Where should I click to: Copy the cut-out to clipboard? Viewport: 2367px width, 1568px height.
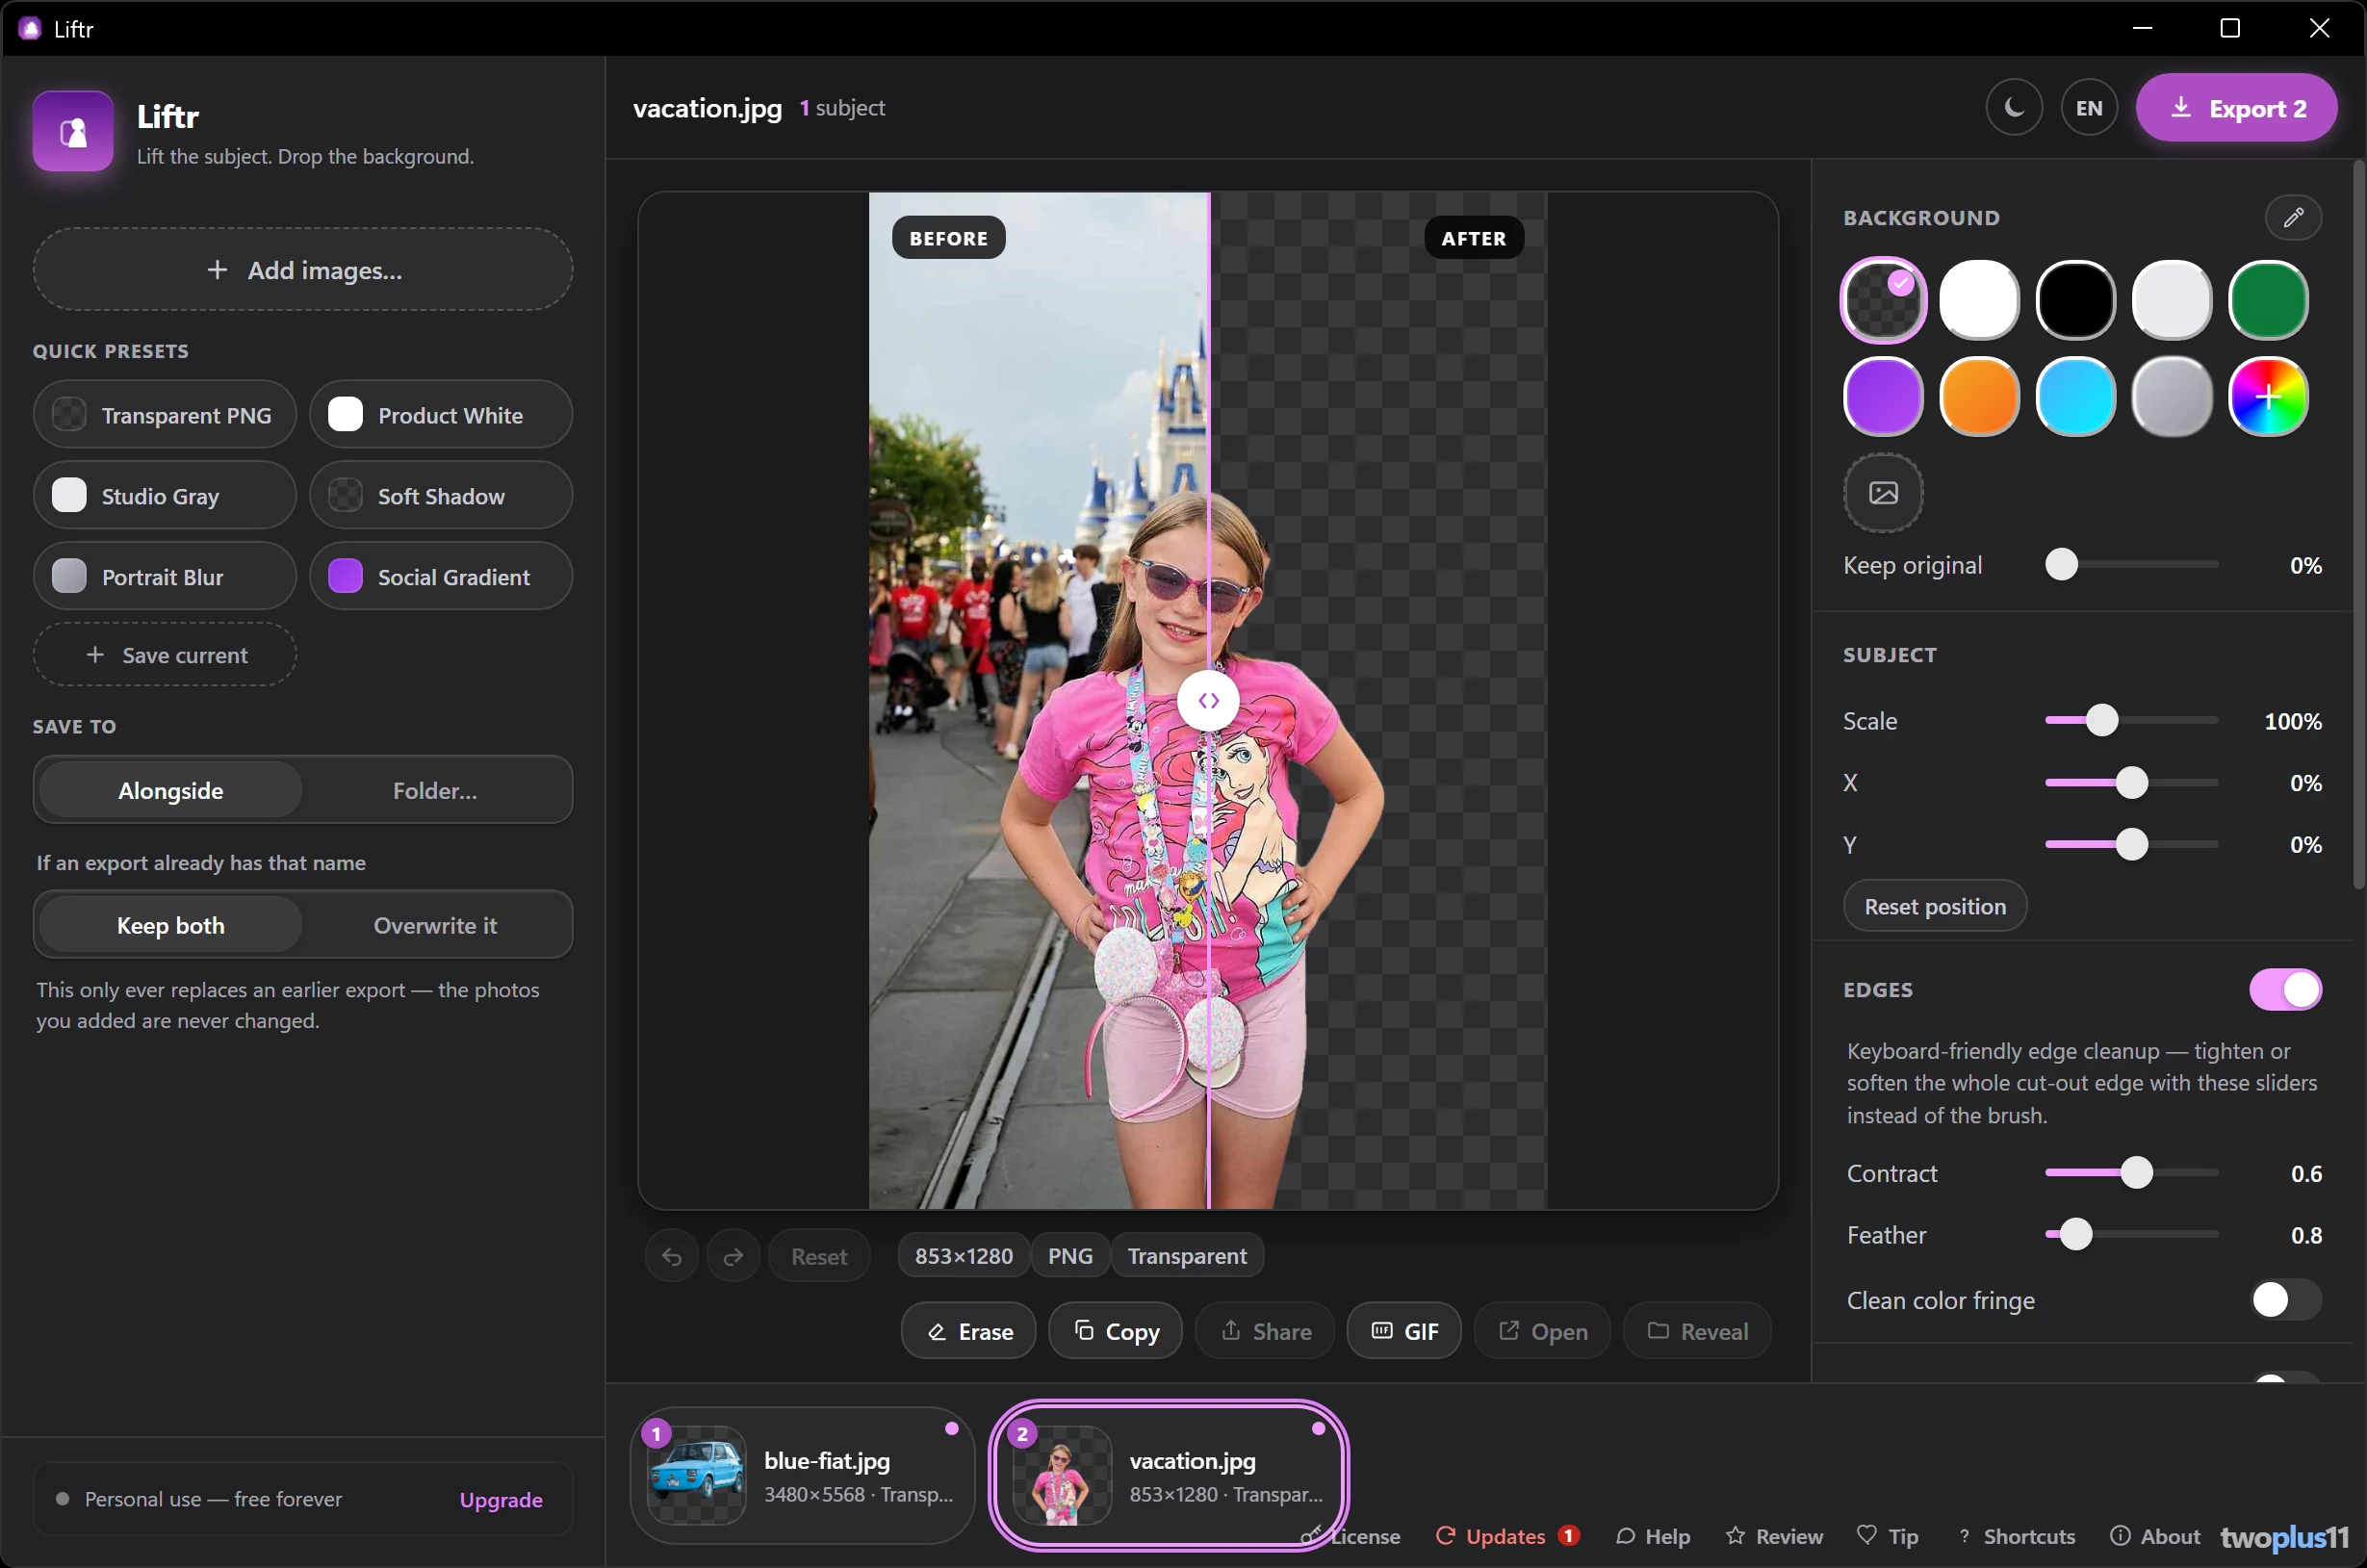pos(1115,1331)
